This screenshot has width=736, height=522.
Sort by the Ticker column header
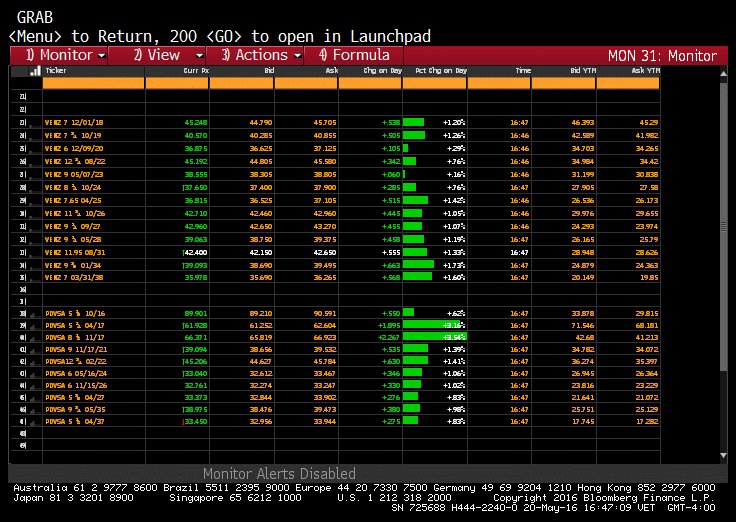56,70
